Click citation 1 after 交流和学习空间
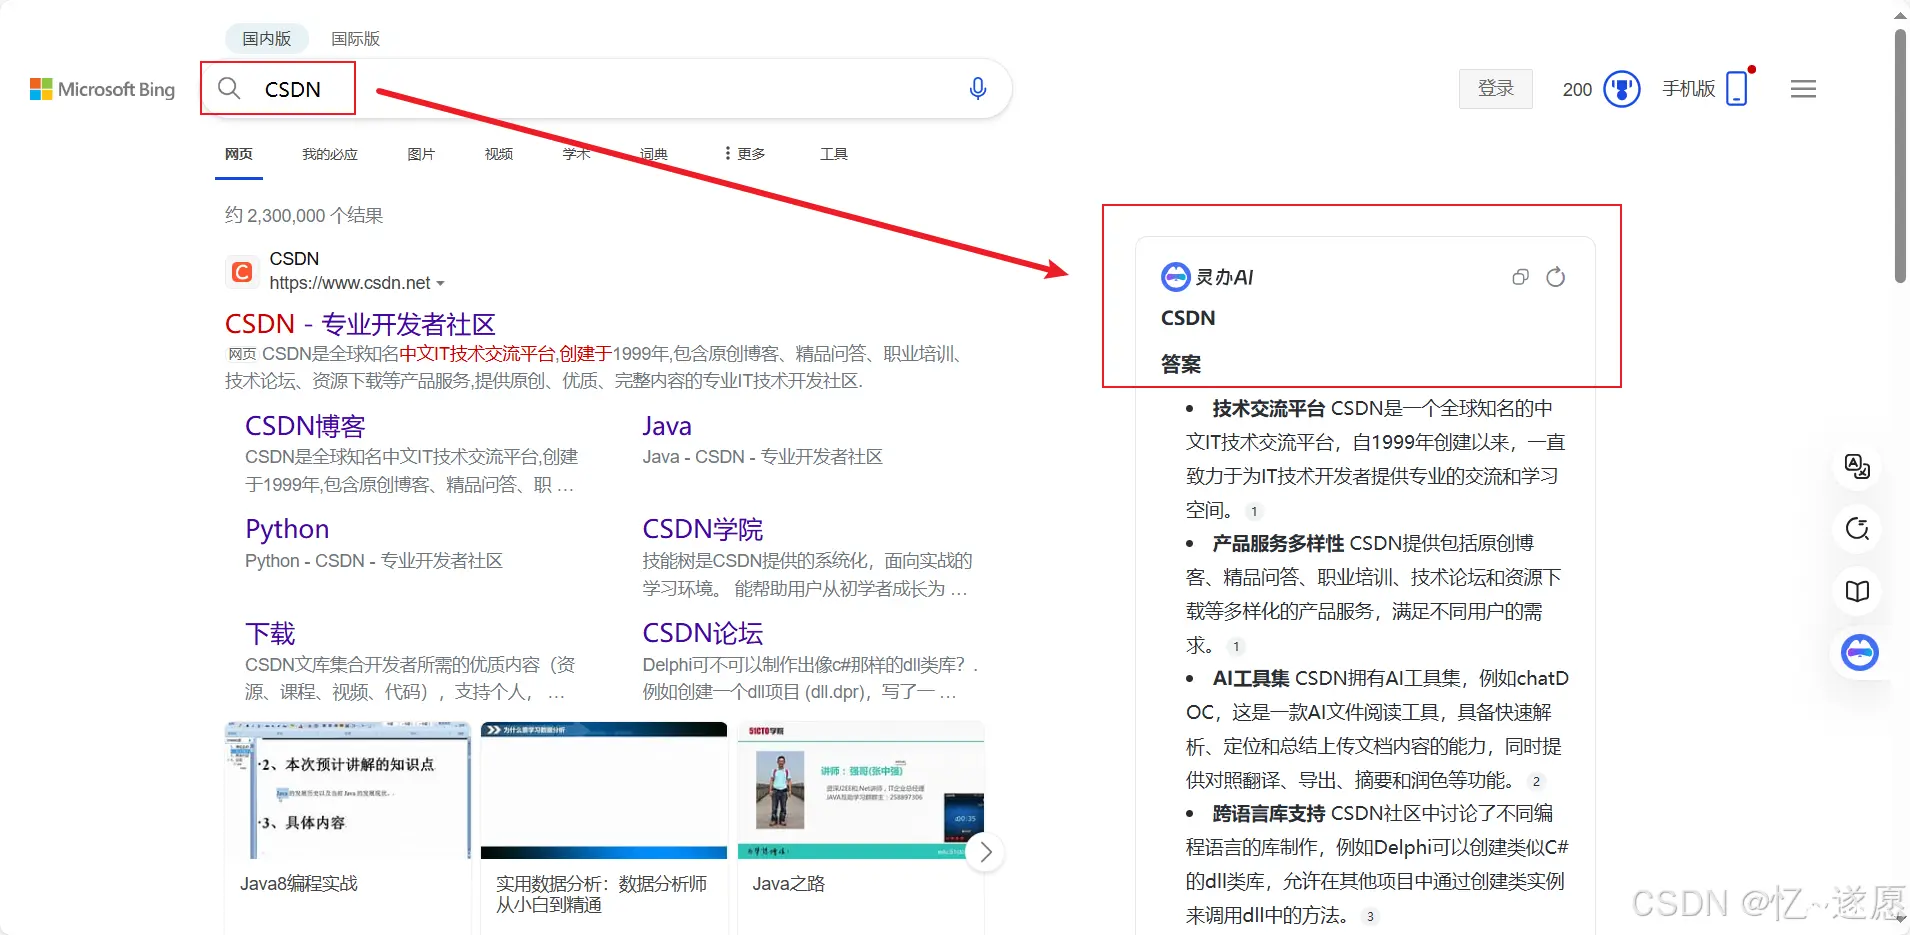 click(1254, 511)
